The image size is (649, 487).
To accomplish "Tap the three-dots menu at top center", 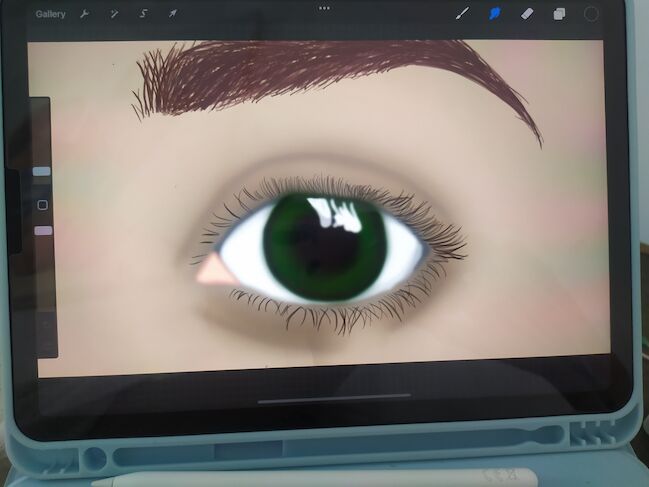I will [x=324, y=8].
